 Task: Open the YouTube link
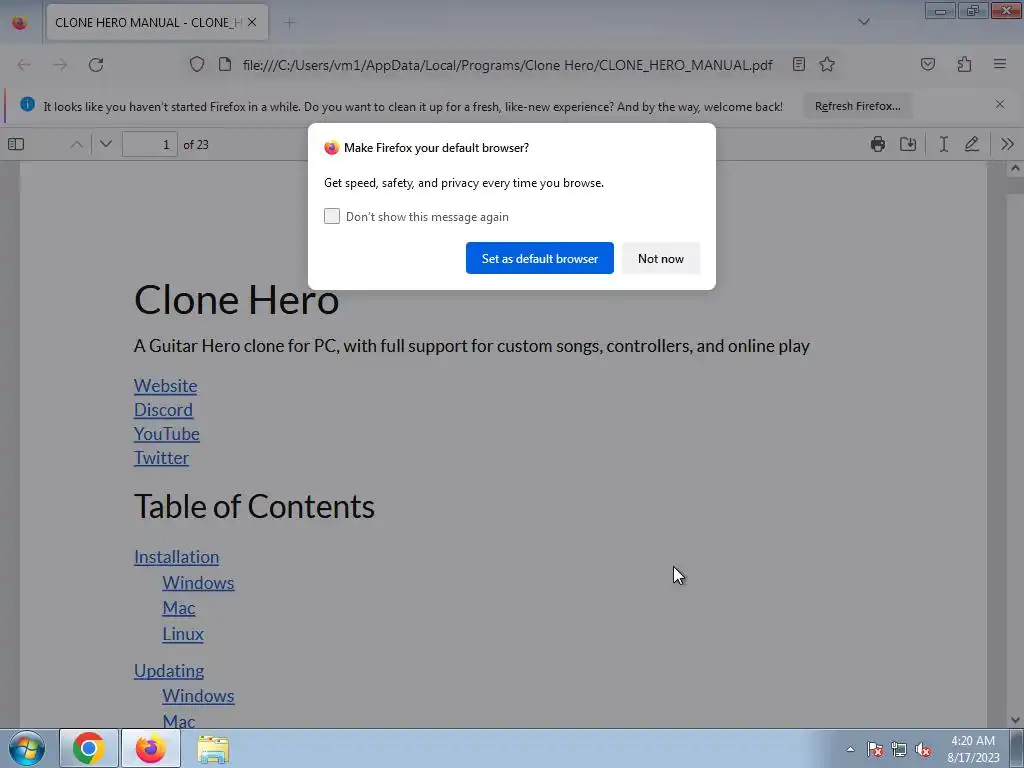tap(167, 434)
